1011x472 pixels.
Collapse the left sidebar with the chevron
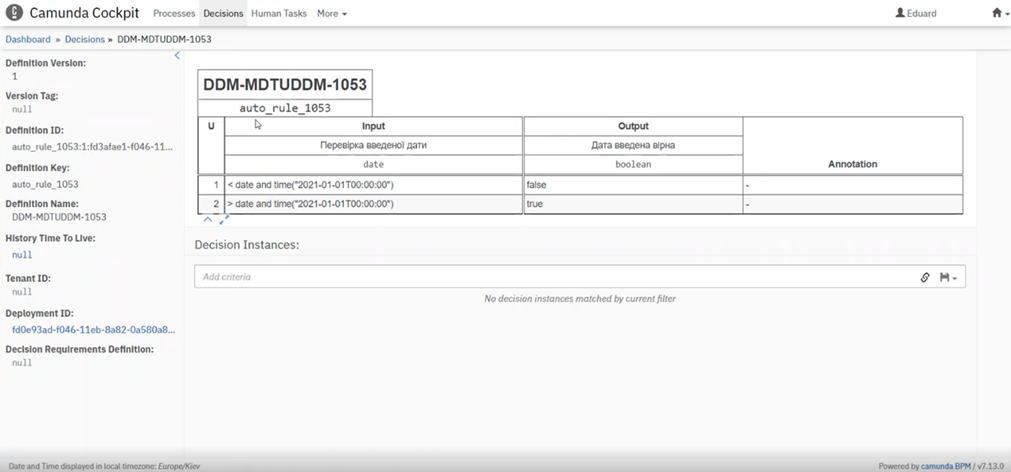point(177,55)
